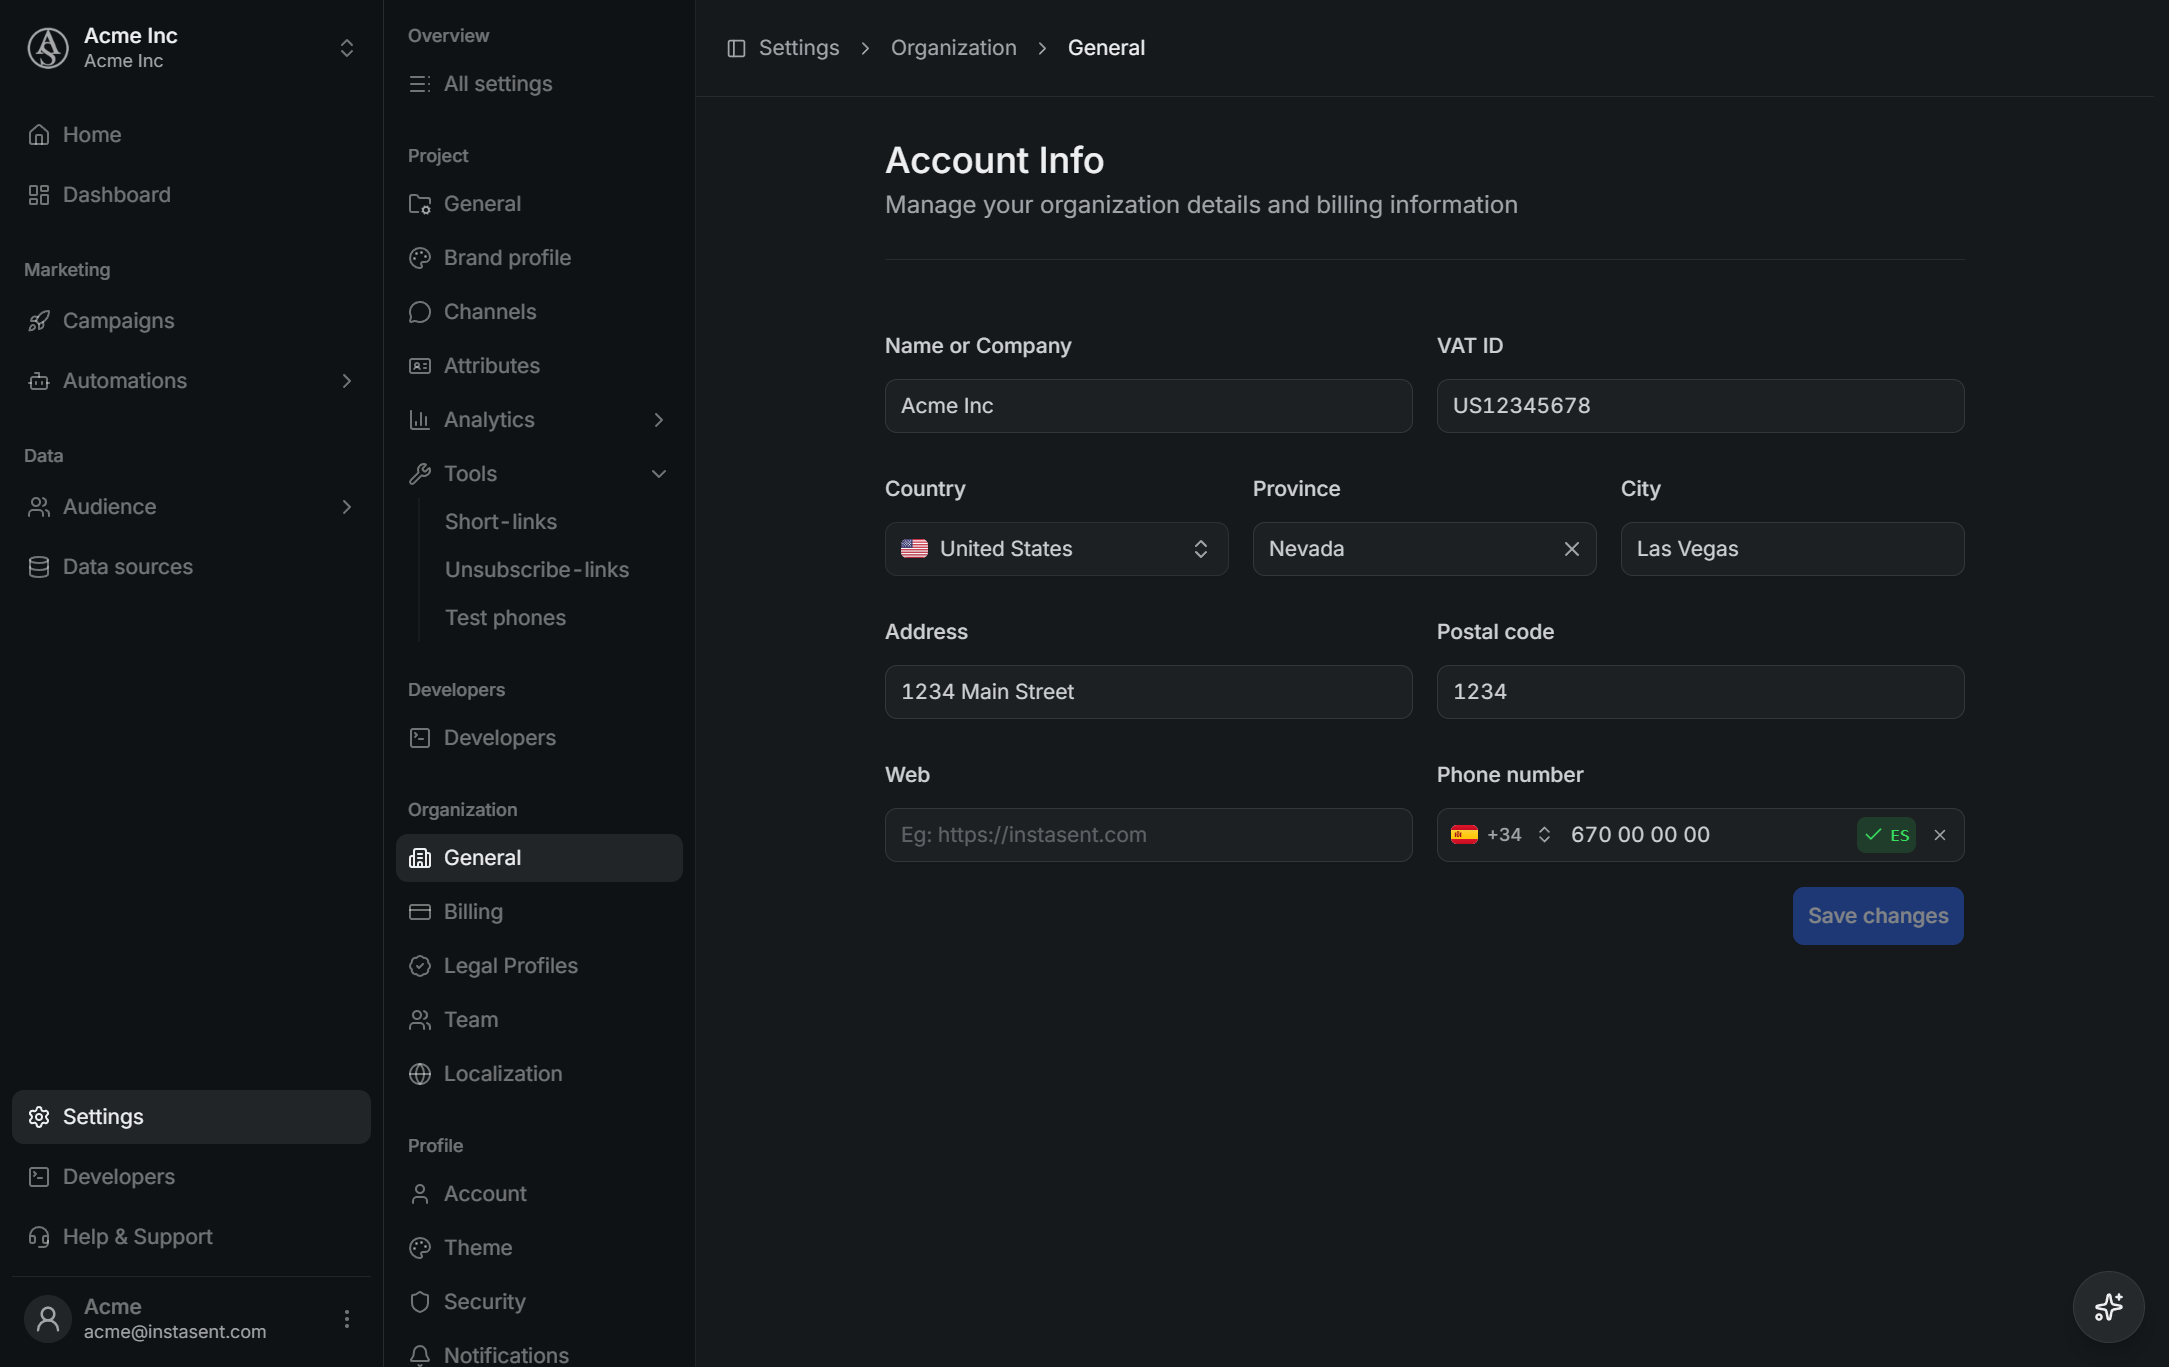Open the Localization globe icon
Viewport: 2169px width, 1367px height.
pos(420,1074)
